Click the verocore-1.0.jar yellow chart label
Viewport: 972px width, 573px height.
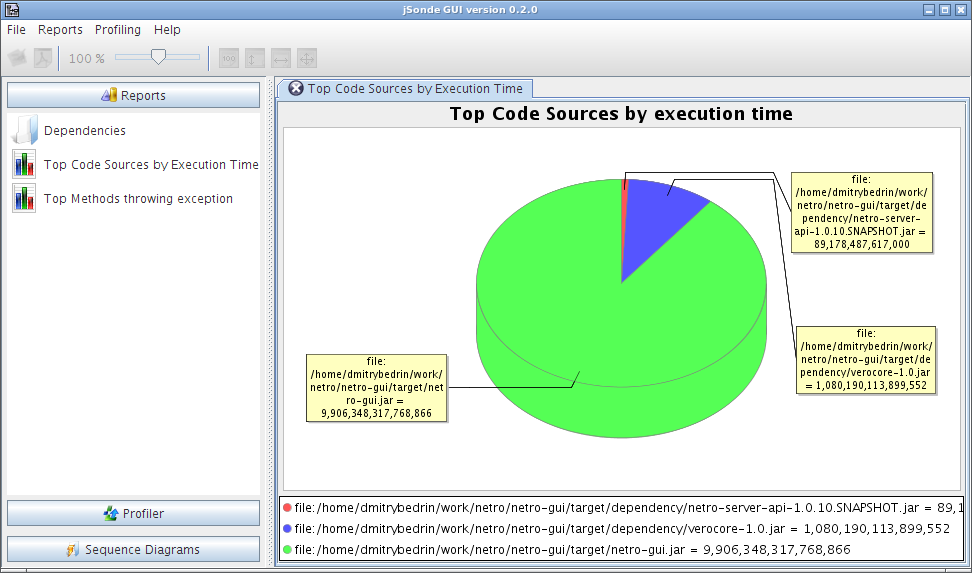(866, 360)
